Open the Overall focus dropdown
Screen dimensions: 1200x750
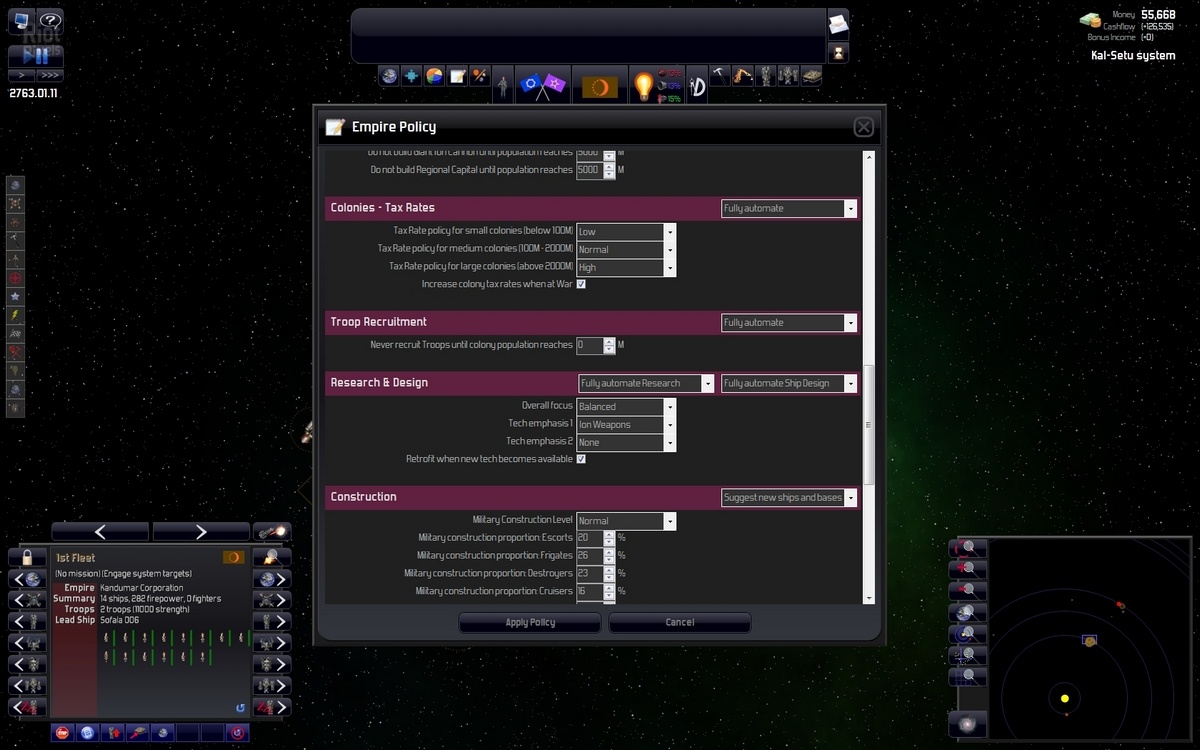626,407
